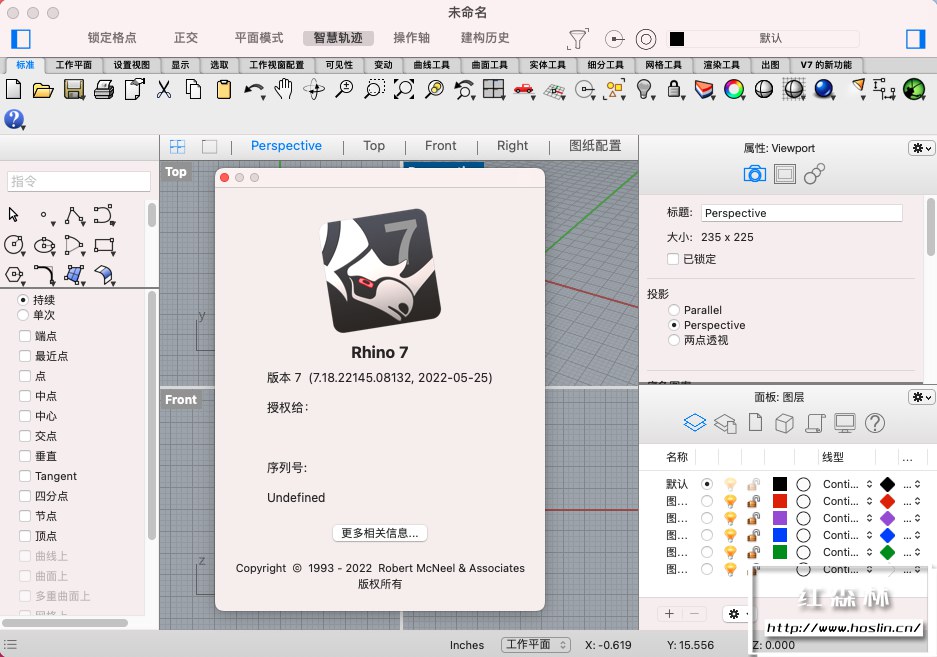The width and height of the screenshot is (937, 657).
Task: Select the Pan hand tool
Action: point(284,90)
